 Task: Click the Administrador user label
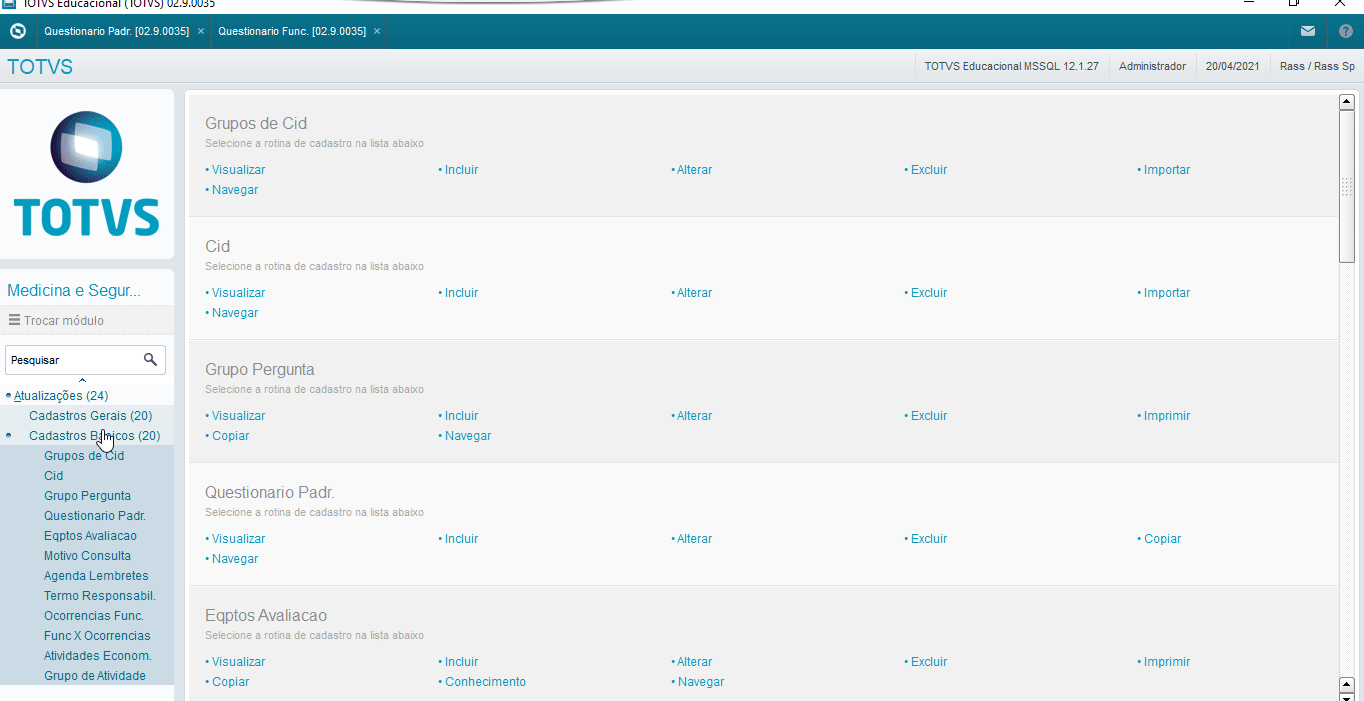click(x=1152, y=66)
